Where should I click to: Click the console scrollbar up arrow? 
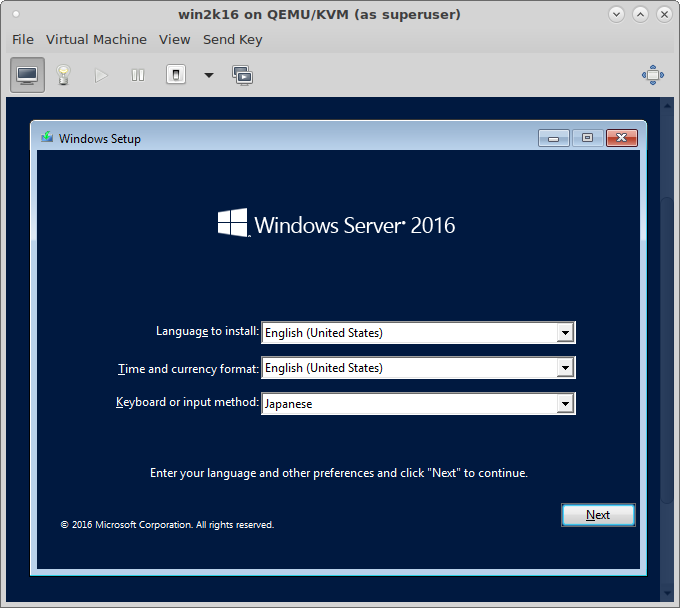(x=667, y=106)
